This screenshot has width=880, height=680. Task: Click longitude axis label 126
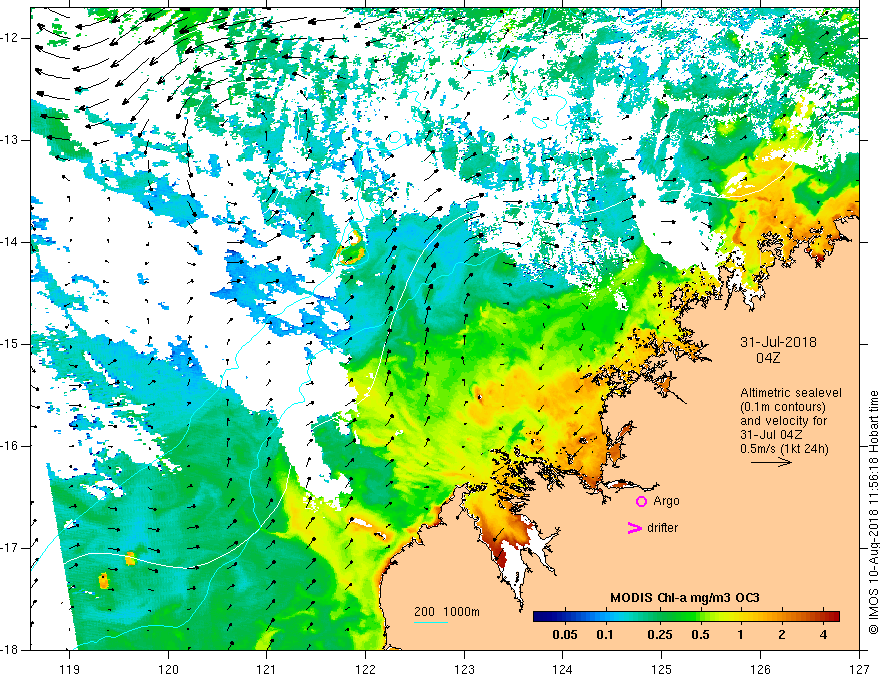point(760,669)
